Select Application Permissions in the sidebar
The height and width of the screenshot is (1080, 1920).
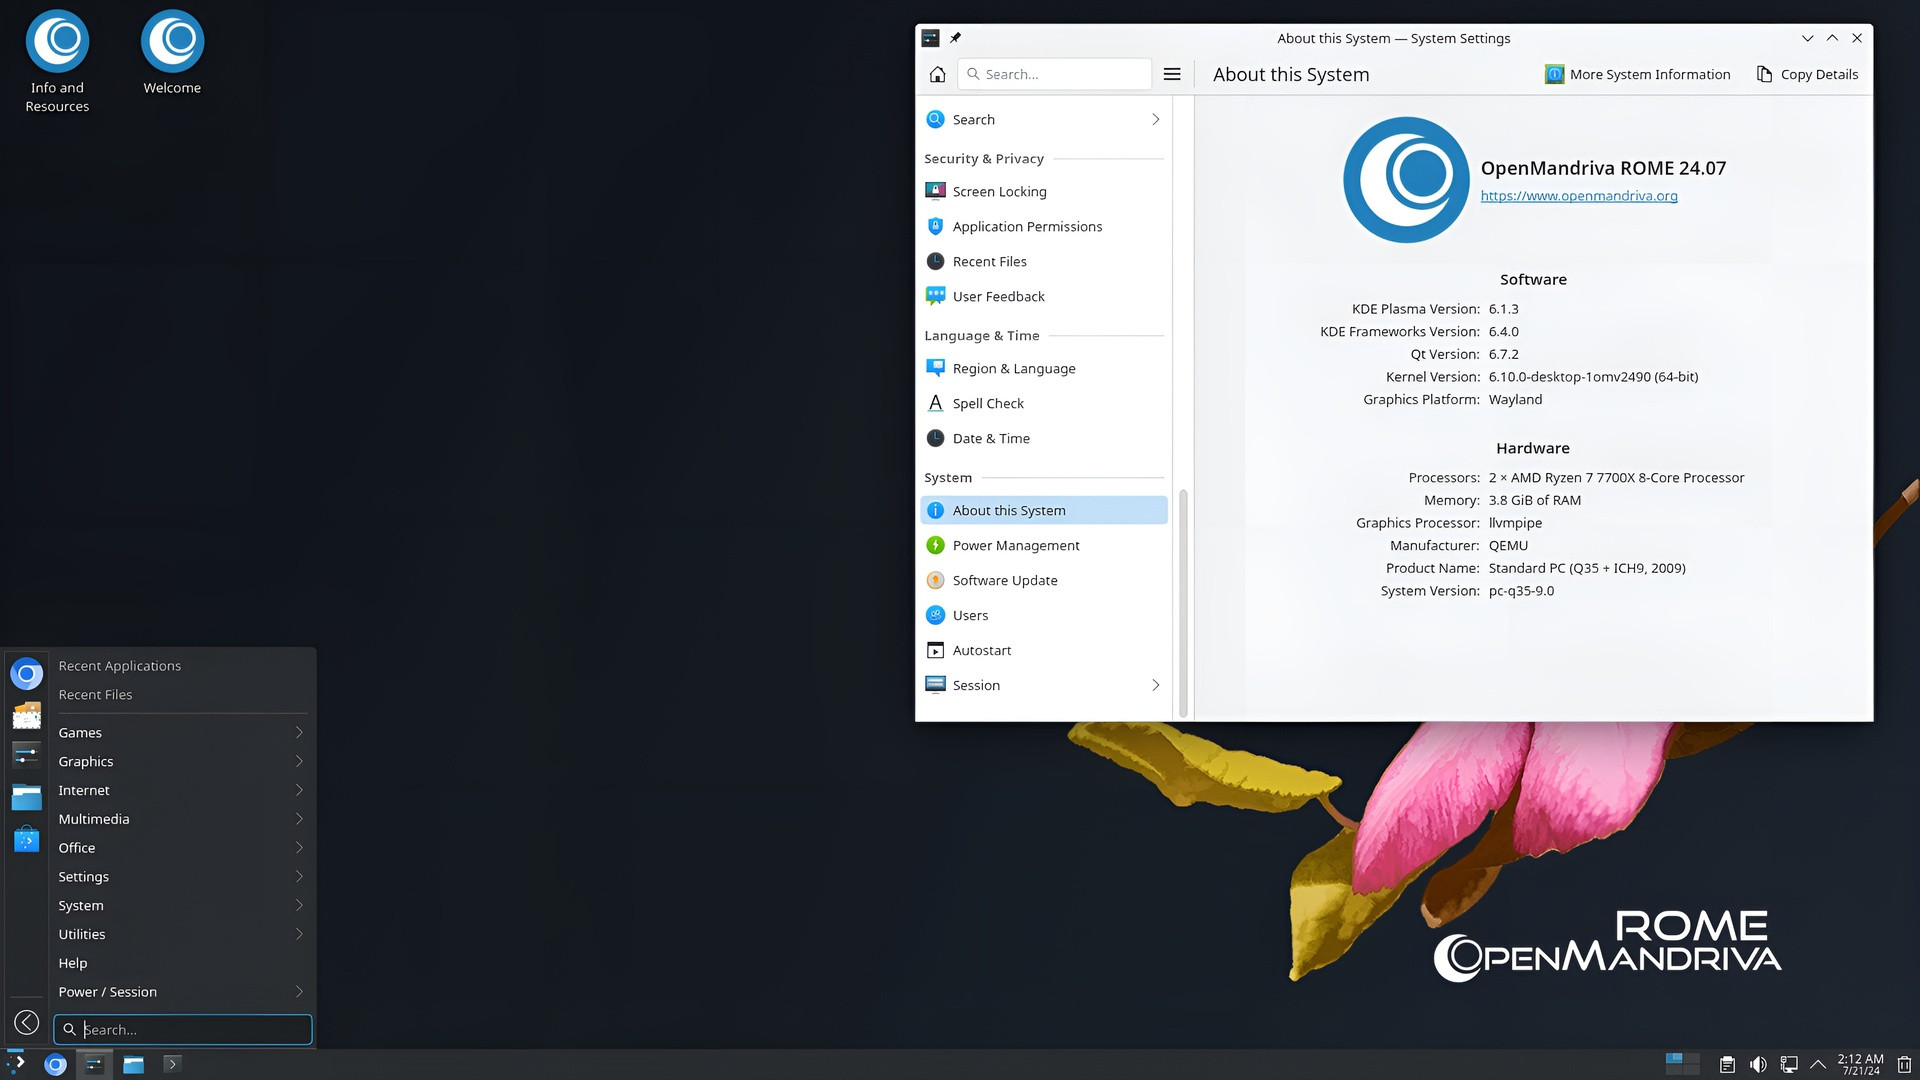[1027, 226]
